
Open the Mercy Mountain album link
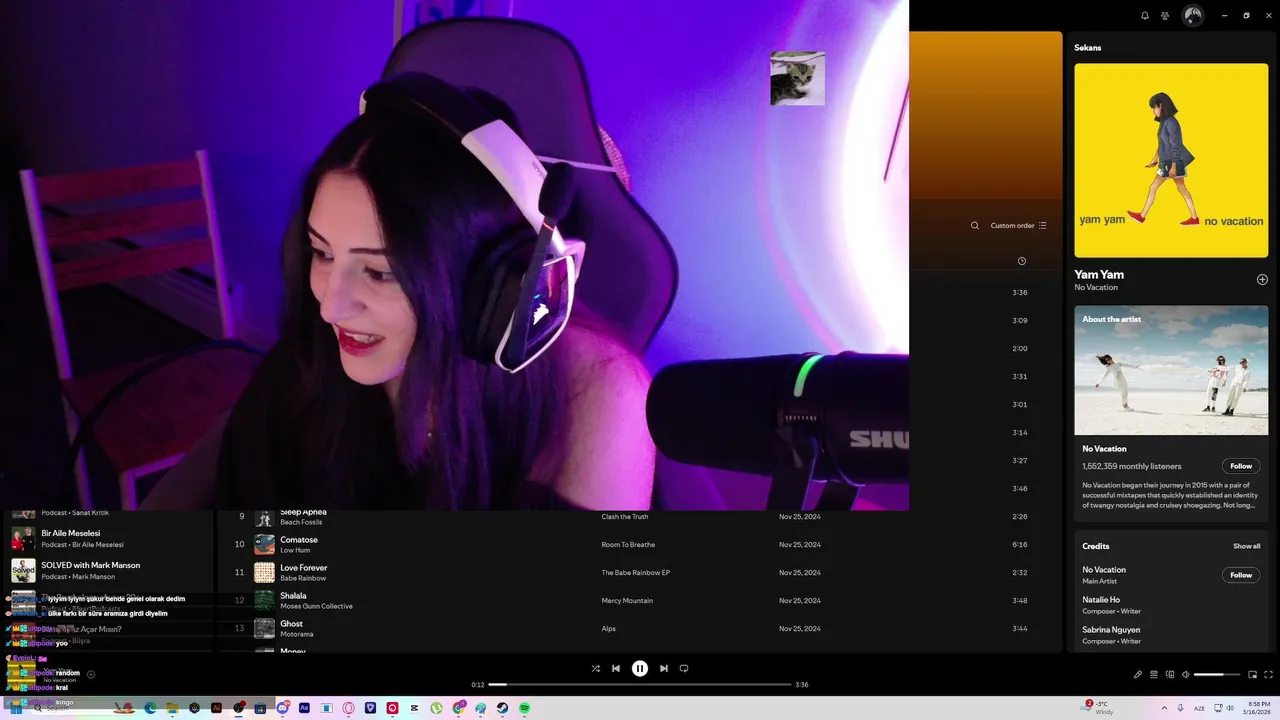pos(627,601)
